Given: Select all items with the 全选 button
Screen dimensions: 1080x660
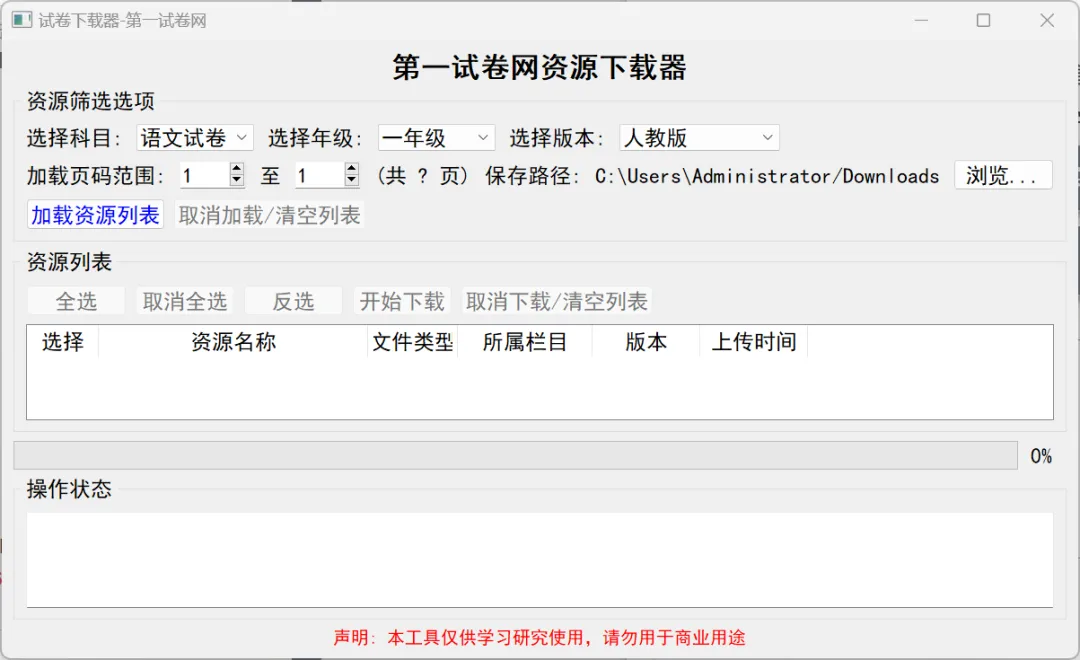Looking at the screenshot, I should coord(75,300).
